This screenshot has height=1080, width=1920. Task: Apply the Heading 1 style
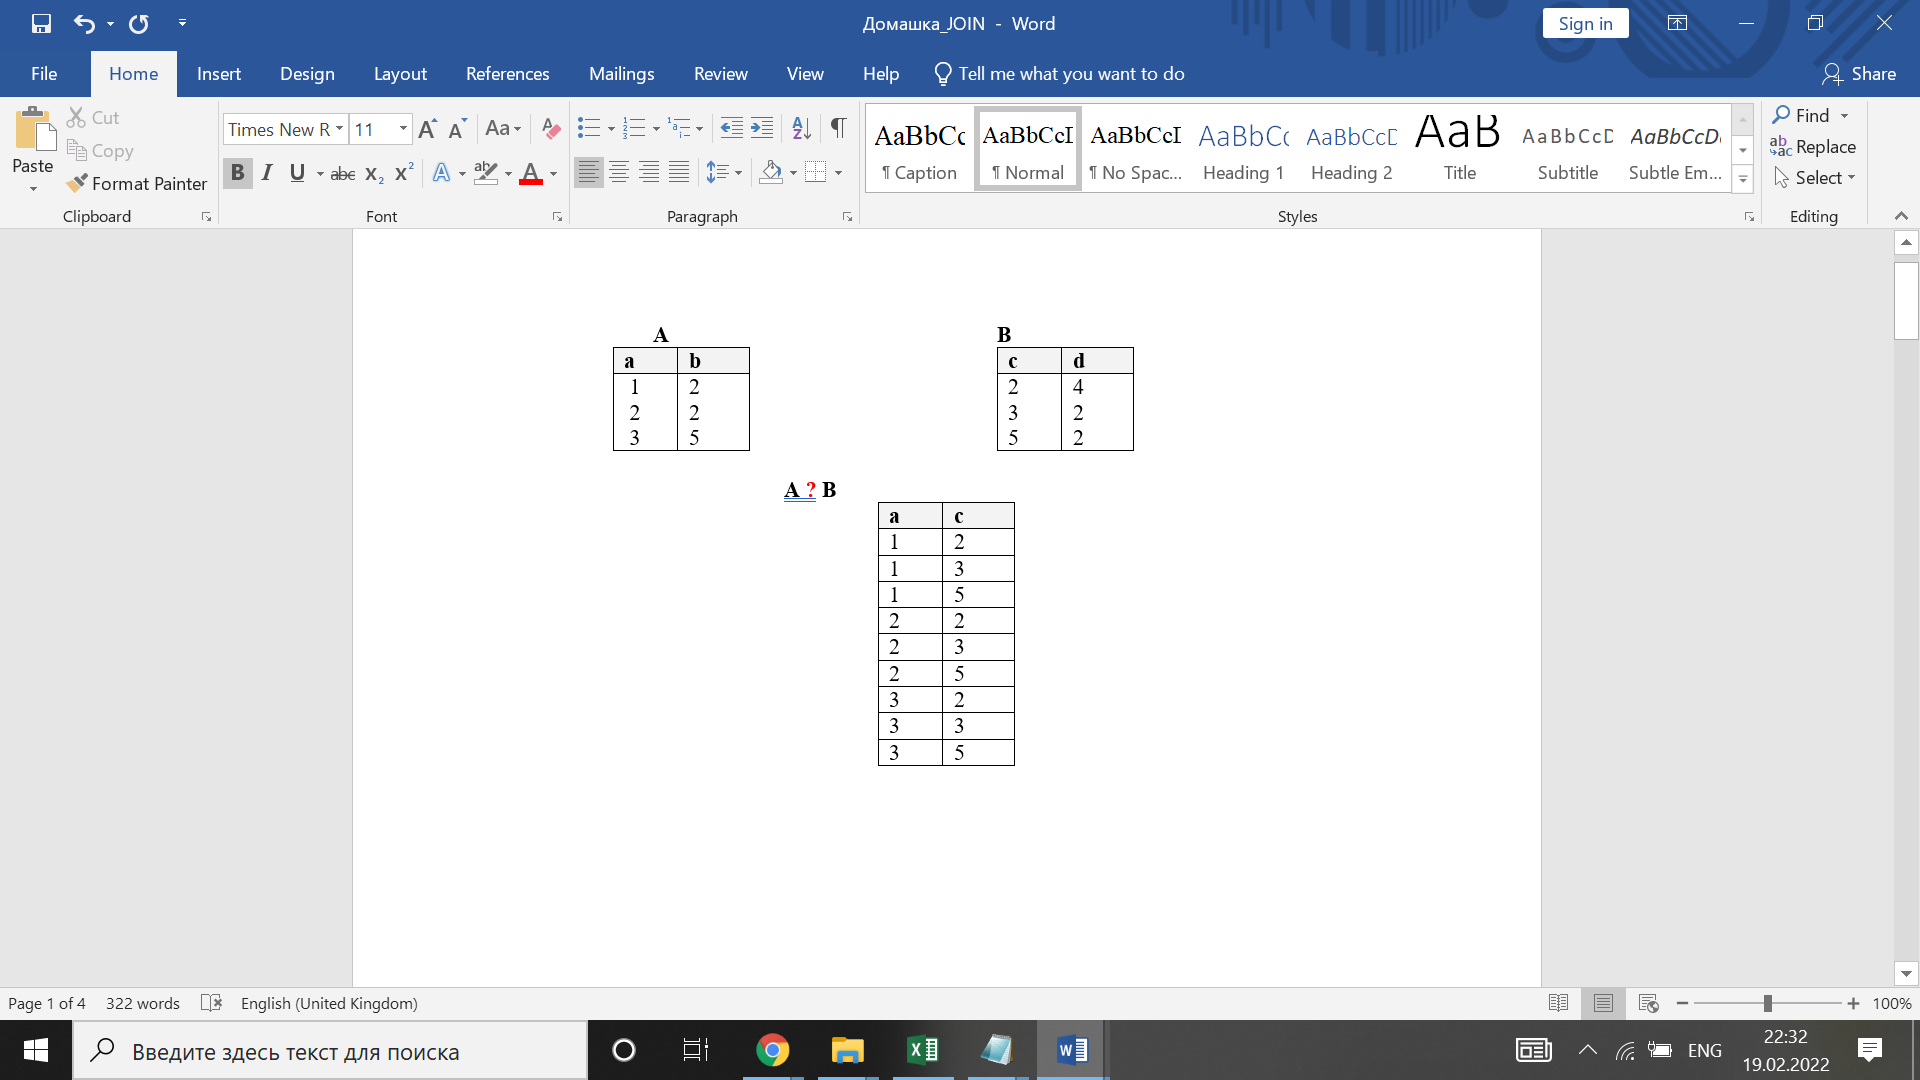click(1243, 149)
